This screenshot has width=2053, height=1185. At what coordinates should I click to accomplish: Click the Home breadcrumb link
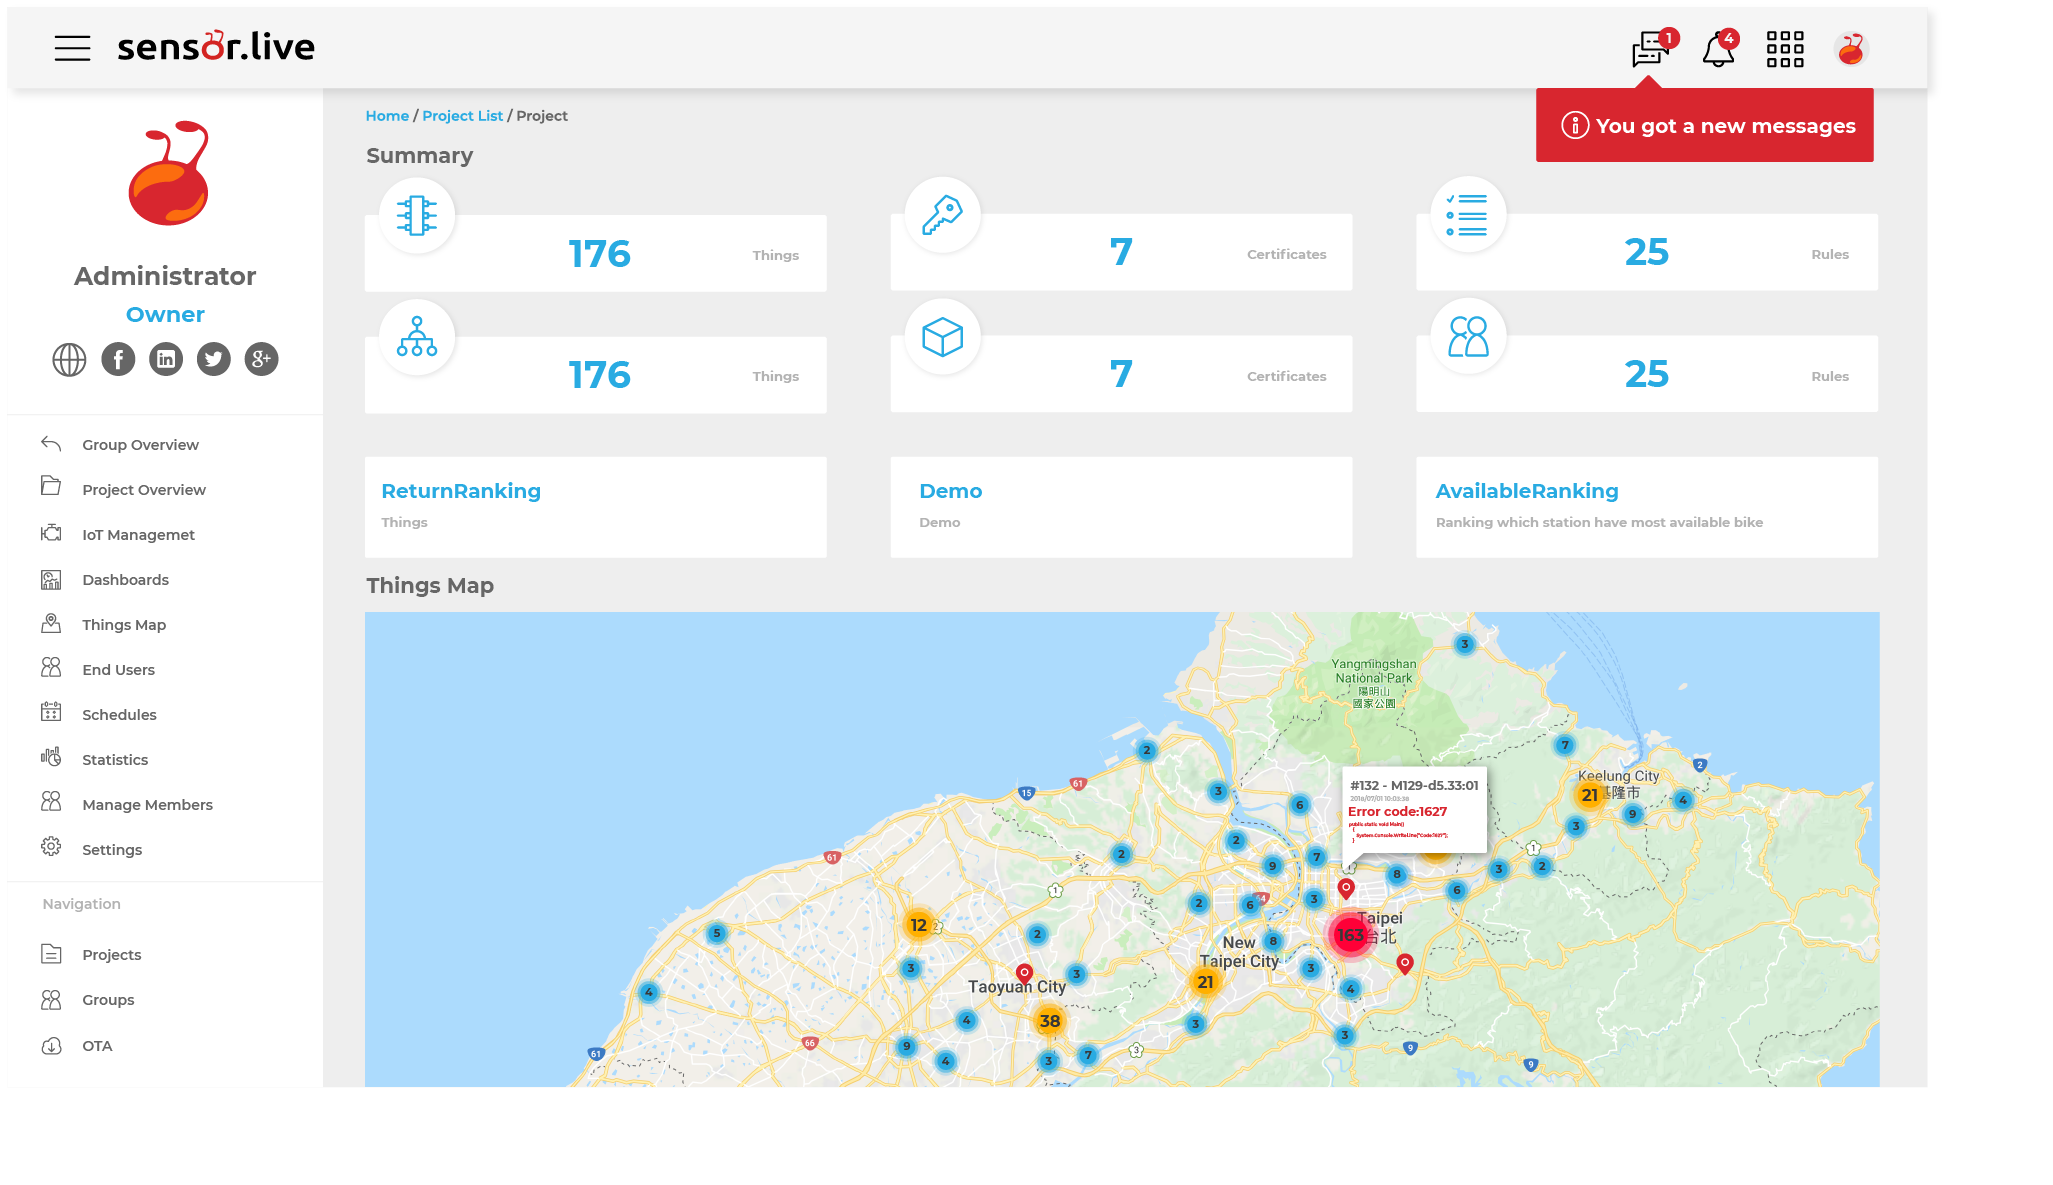(387, 116)
